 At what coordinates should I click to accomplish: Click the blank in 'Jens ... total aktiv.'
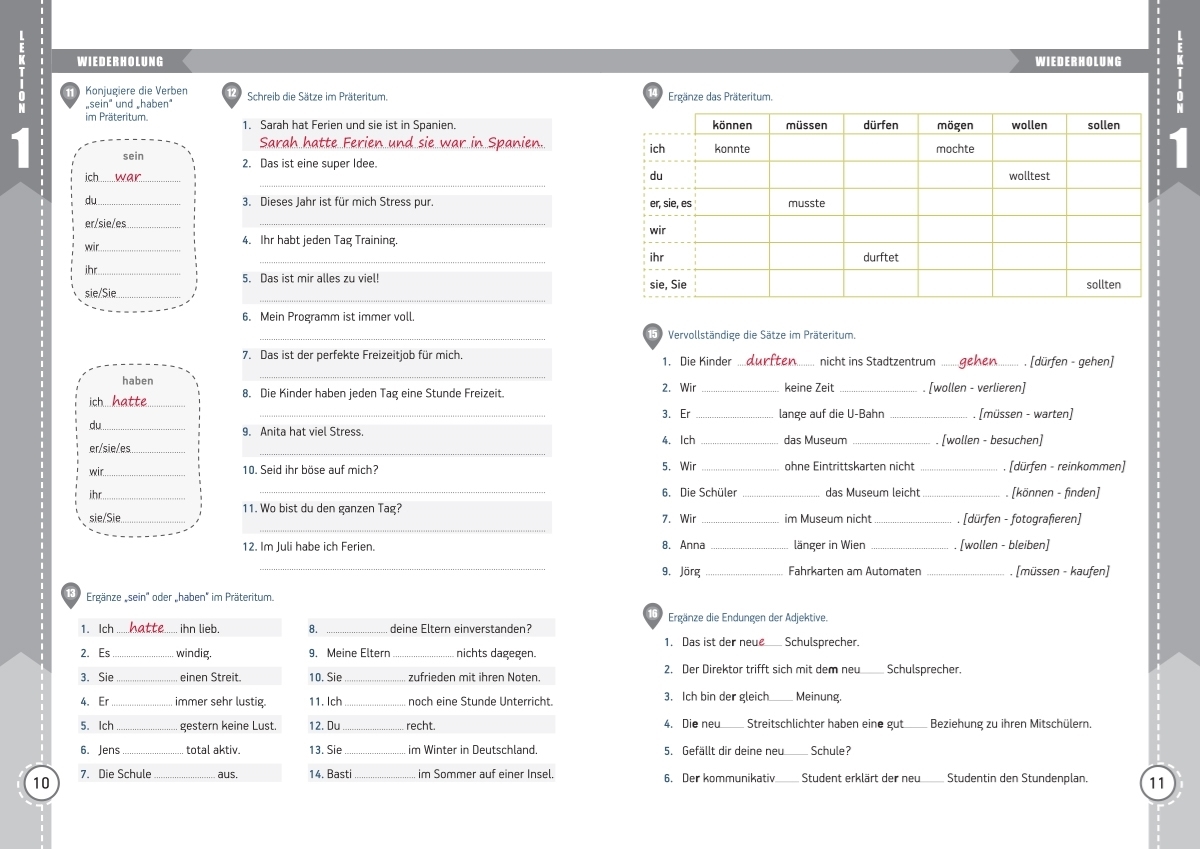(x=153, y=750)
